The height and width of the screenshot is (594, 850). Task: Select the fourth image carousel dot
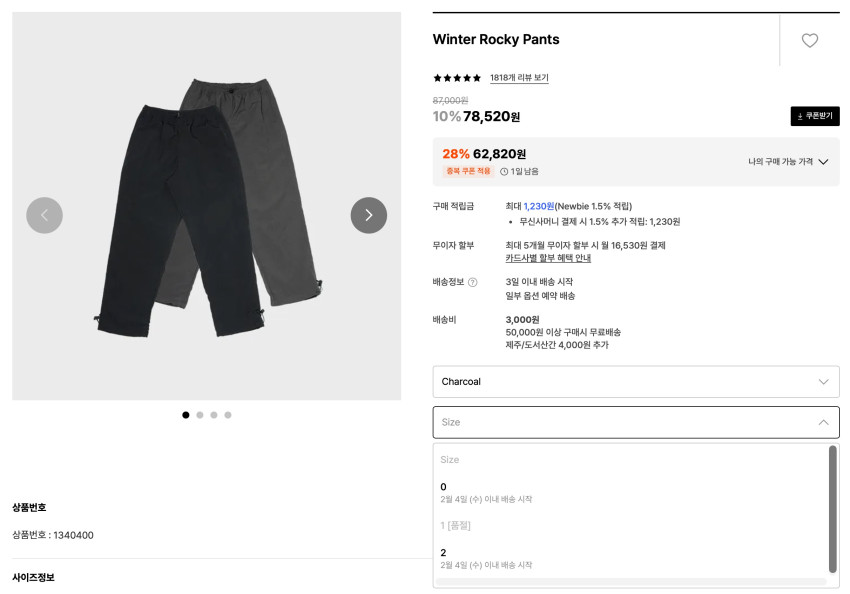coord(228,415)
